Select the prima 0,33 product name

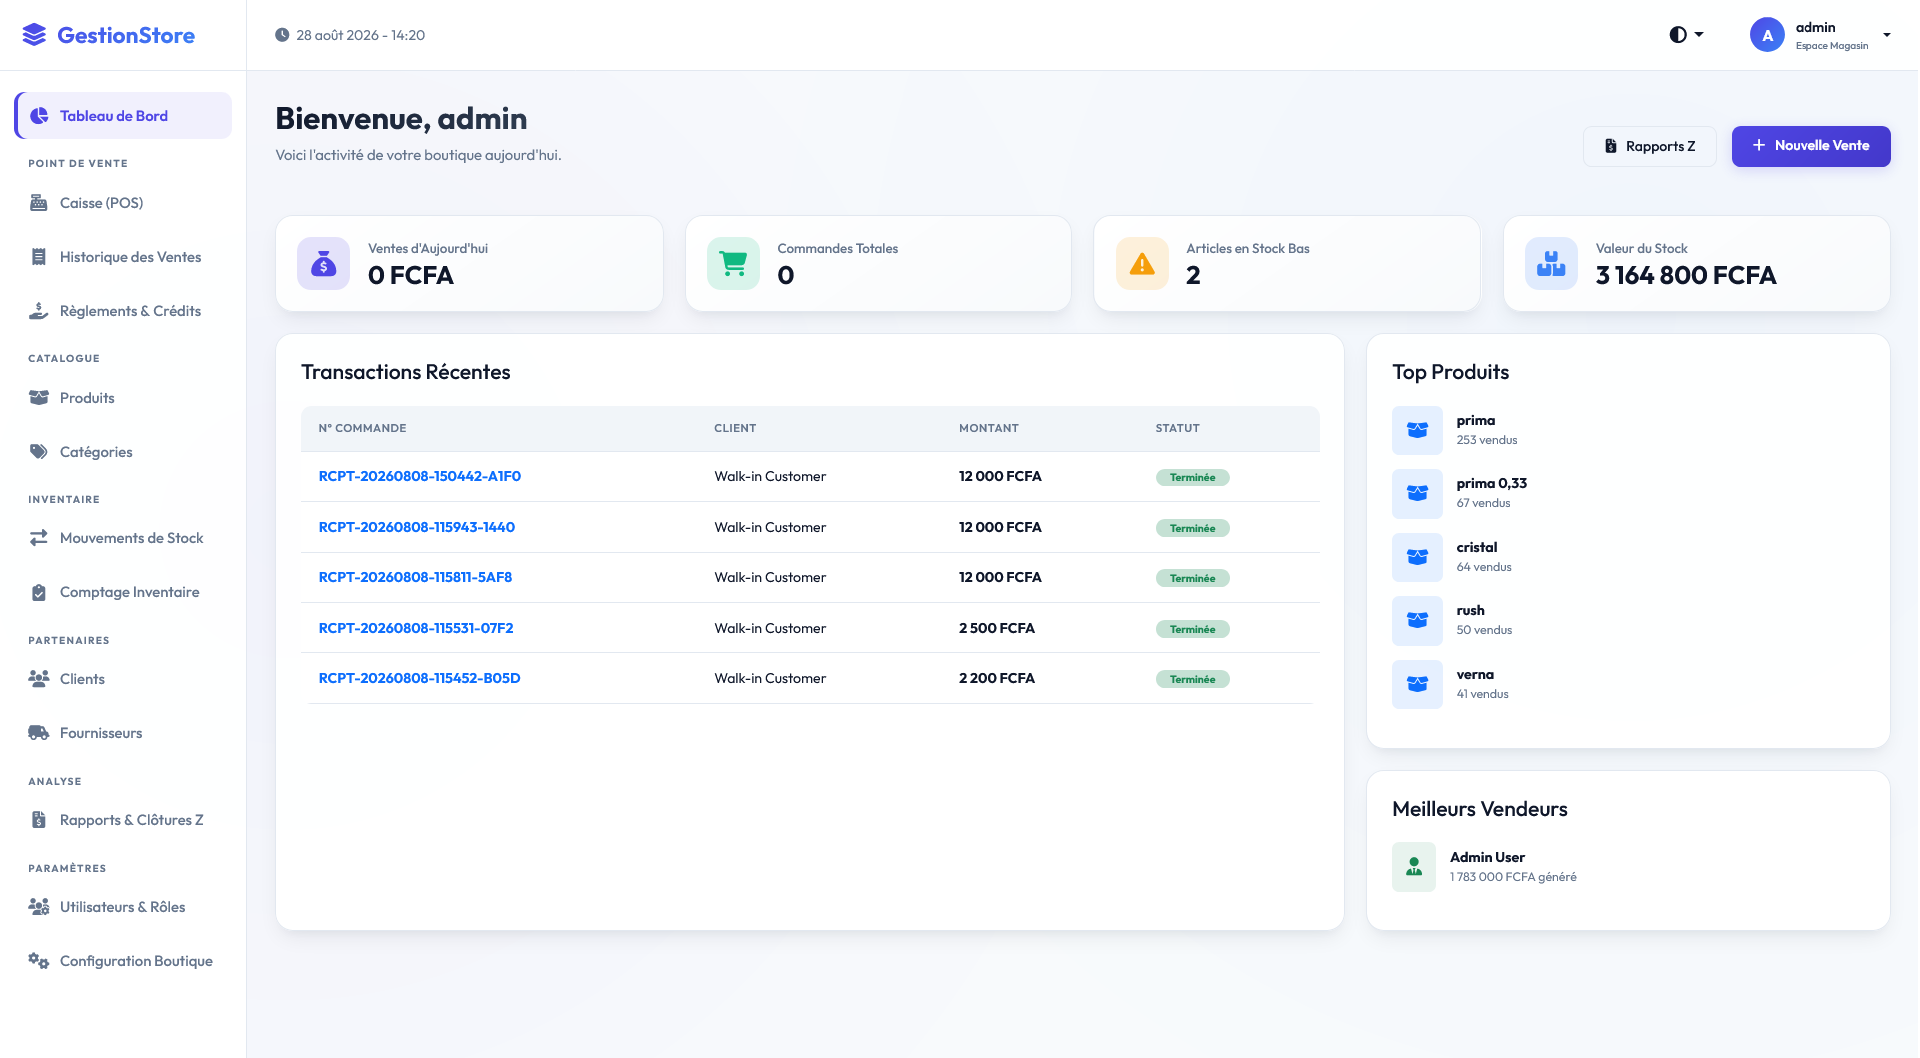pyautogui.click(x=1491, y=484)
